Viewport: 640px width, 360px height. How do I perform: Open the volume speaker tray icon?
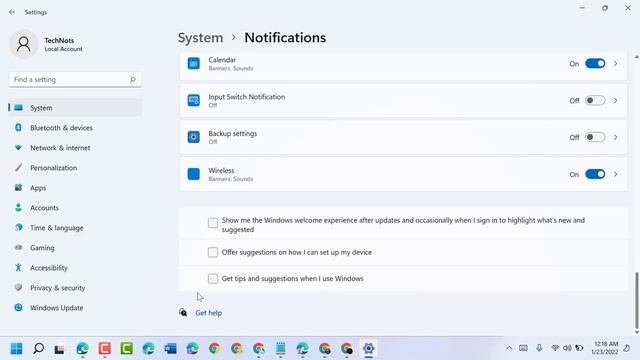click(x=567, y=348)
